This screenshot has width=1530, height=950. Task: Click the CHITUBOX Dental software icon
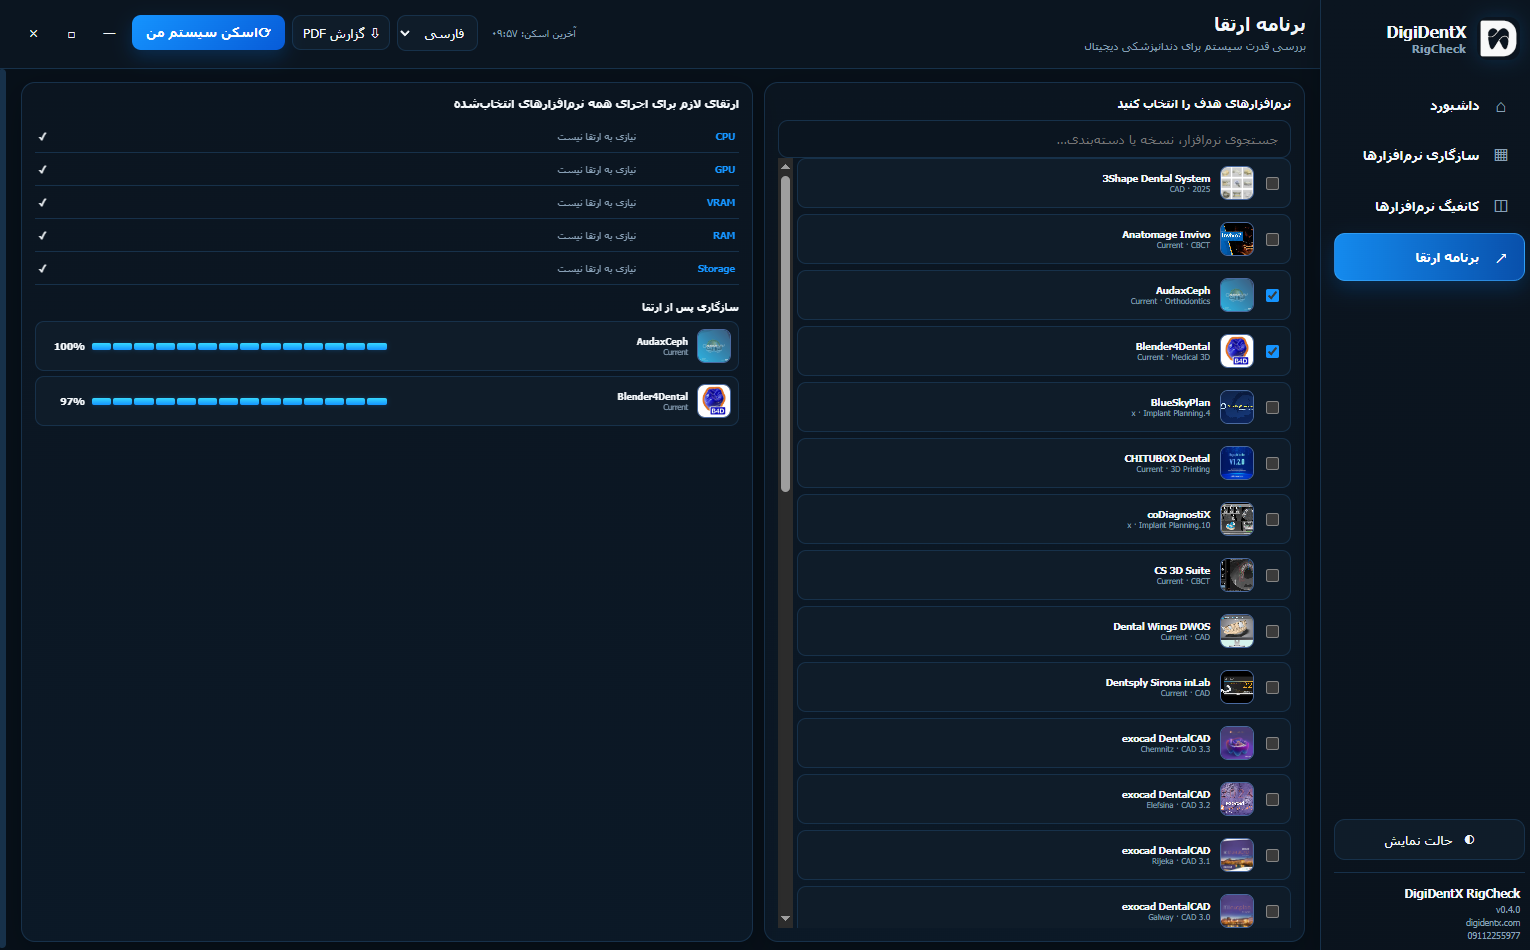[x=1237, y=463]
